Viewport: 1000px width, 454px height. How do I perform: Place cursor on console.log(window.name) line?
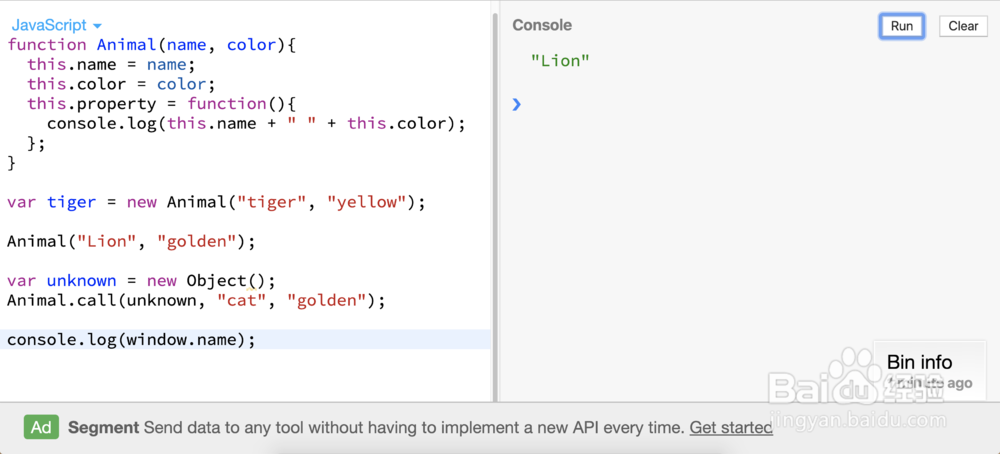(x=131, y=340)
